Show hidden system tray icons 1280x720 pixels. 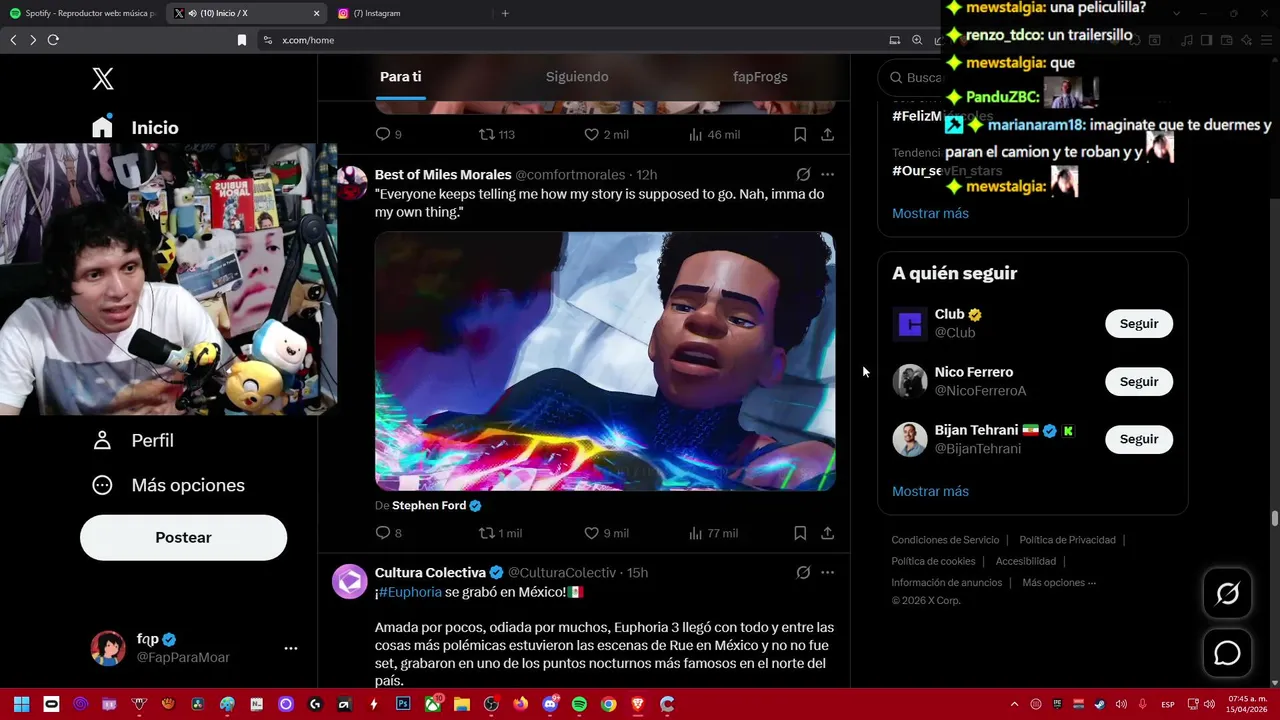1014,704
